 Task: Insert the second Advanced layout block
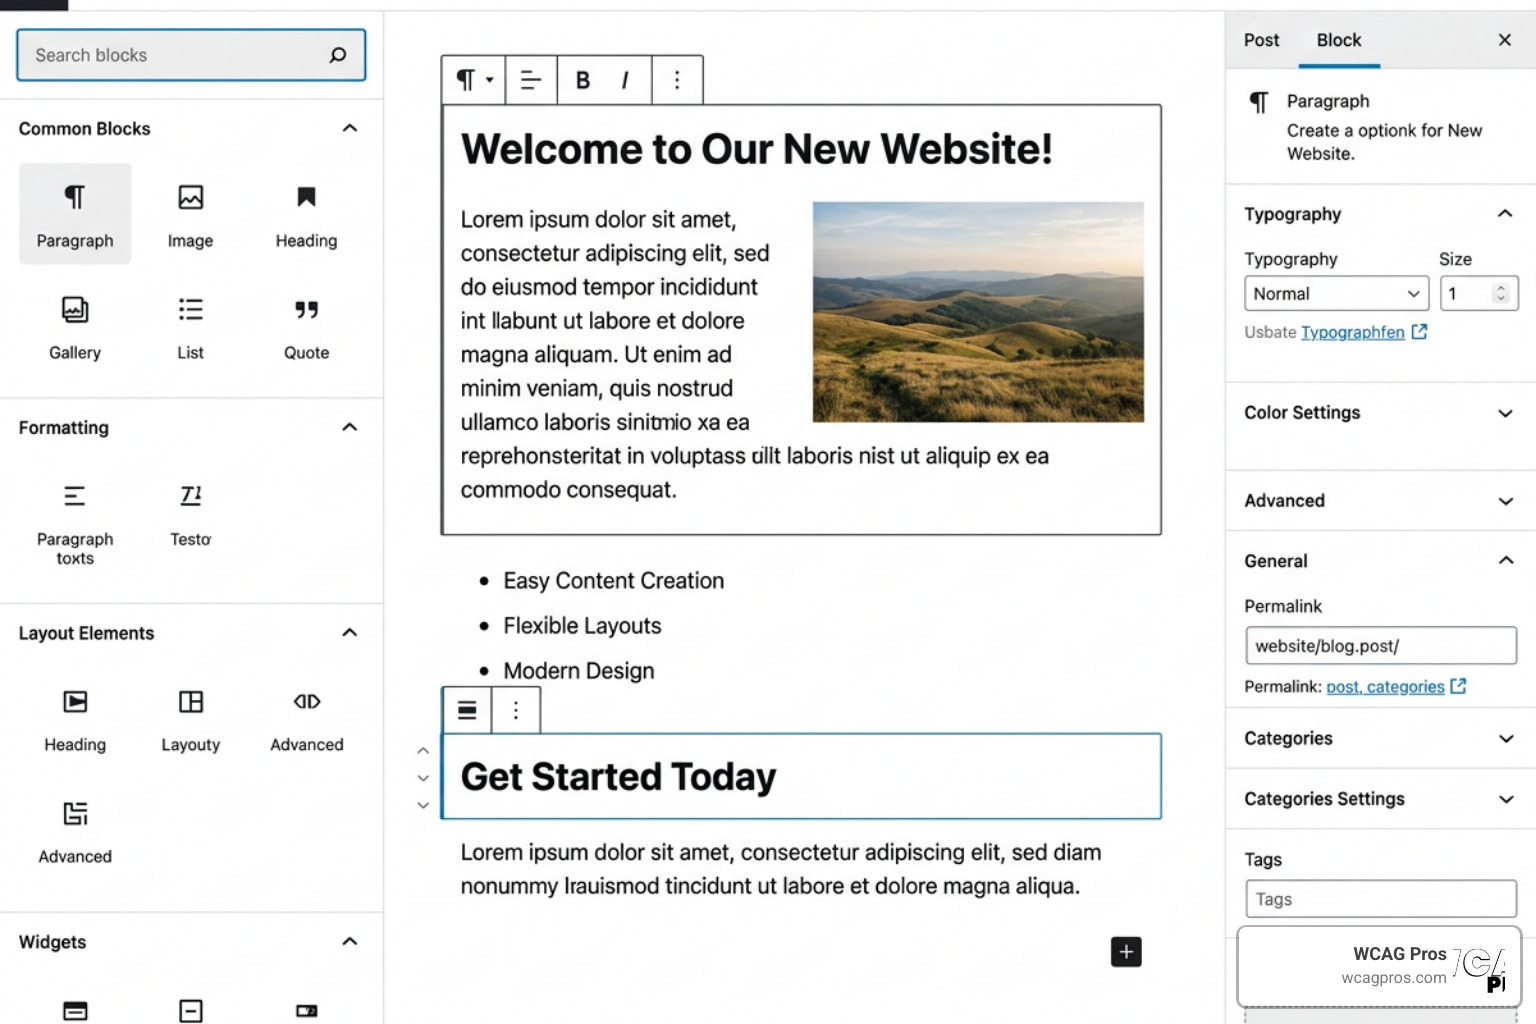point(75,832)
